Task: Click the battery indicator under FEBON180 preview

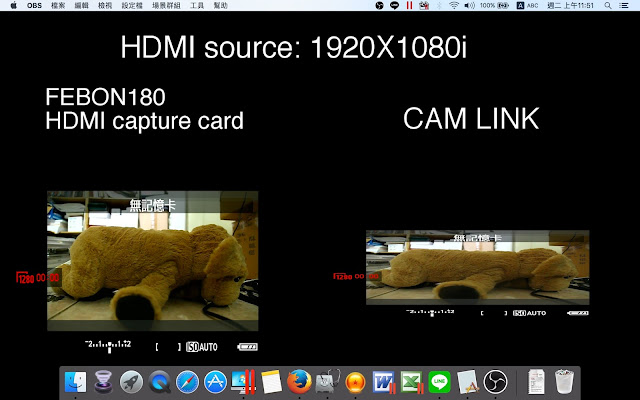Action: pos(247,347)
